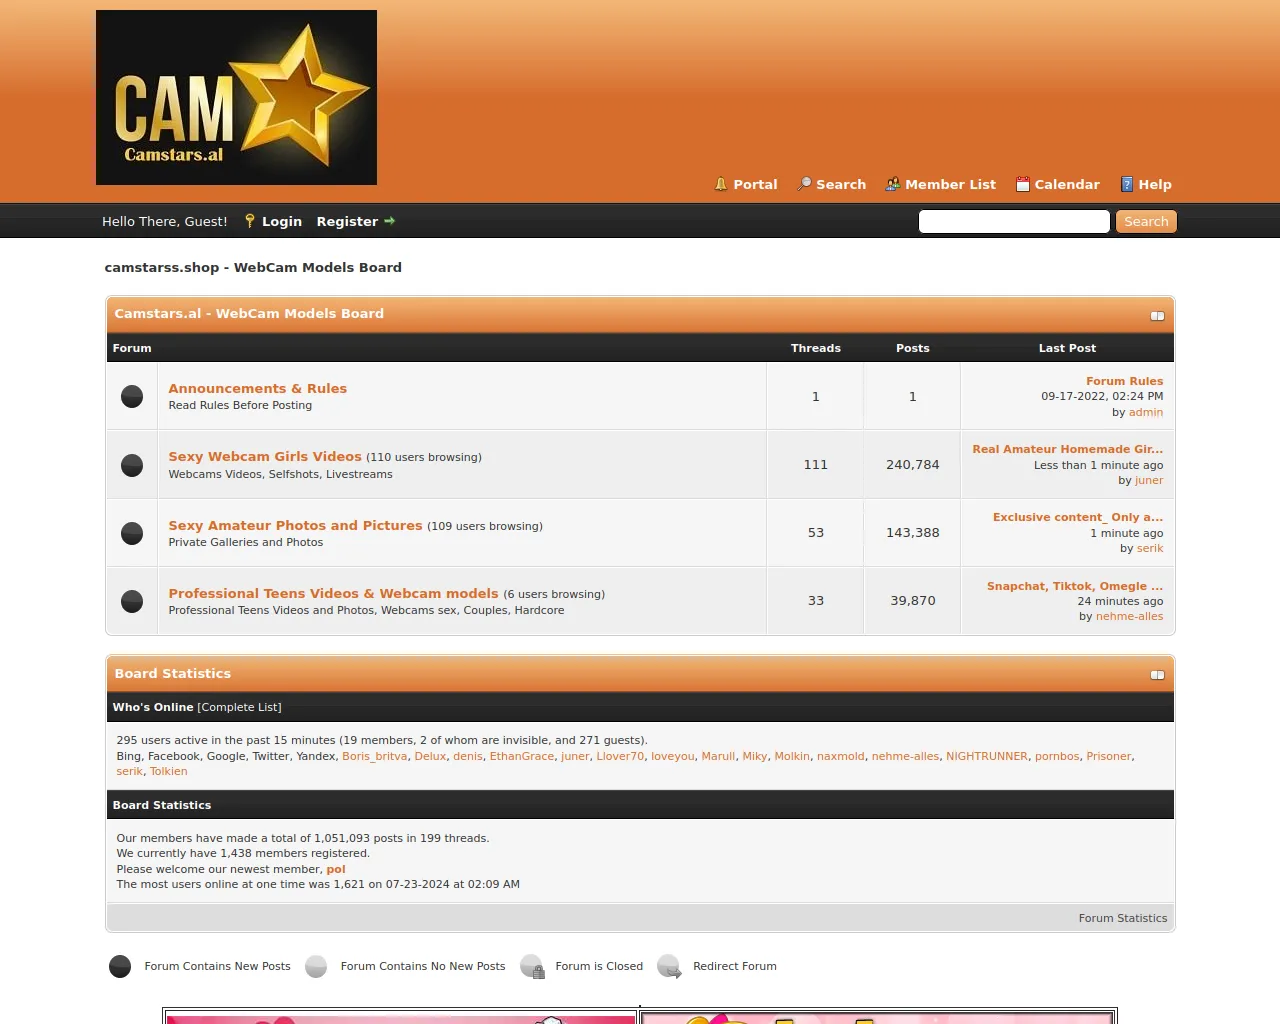Click the Redirect Forum legend icon
The width and height of the screenshot is (1280, 1024).
tap(668, 966)
